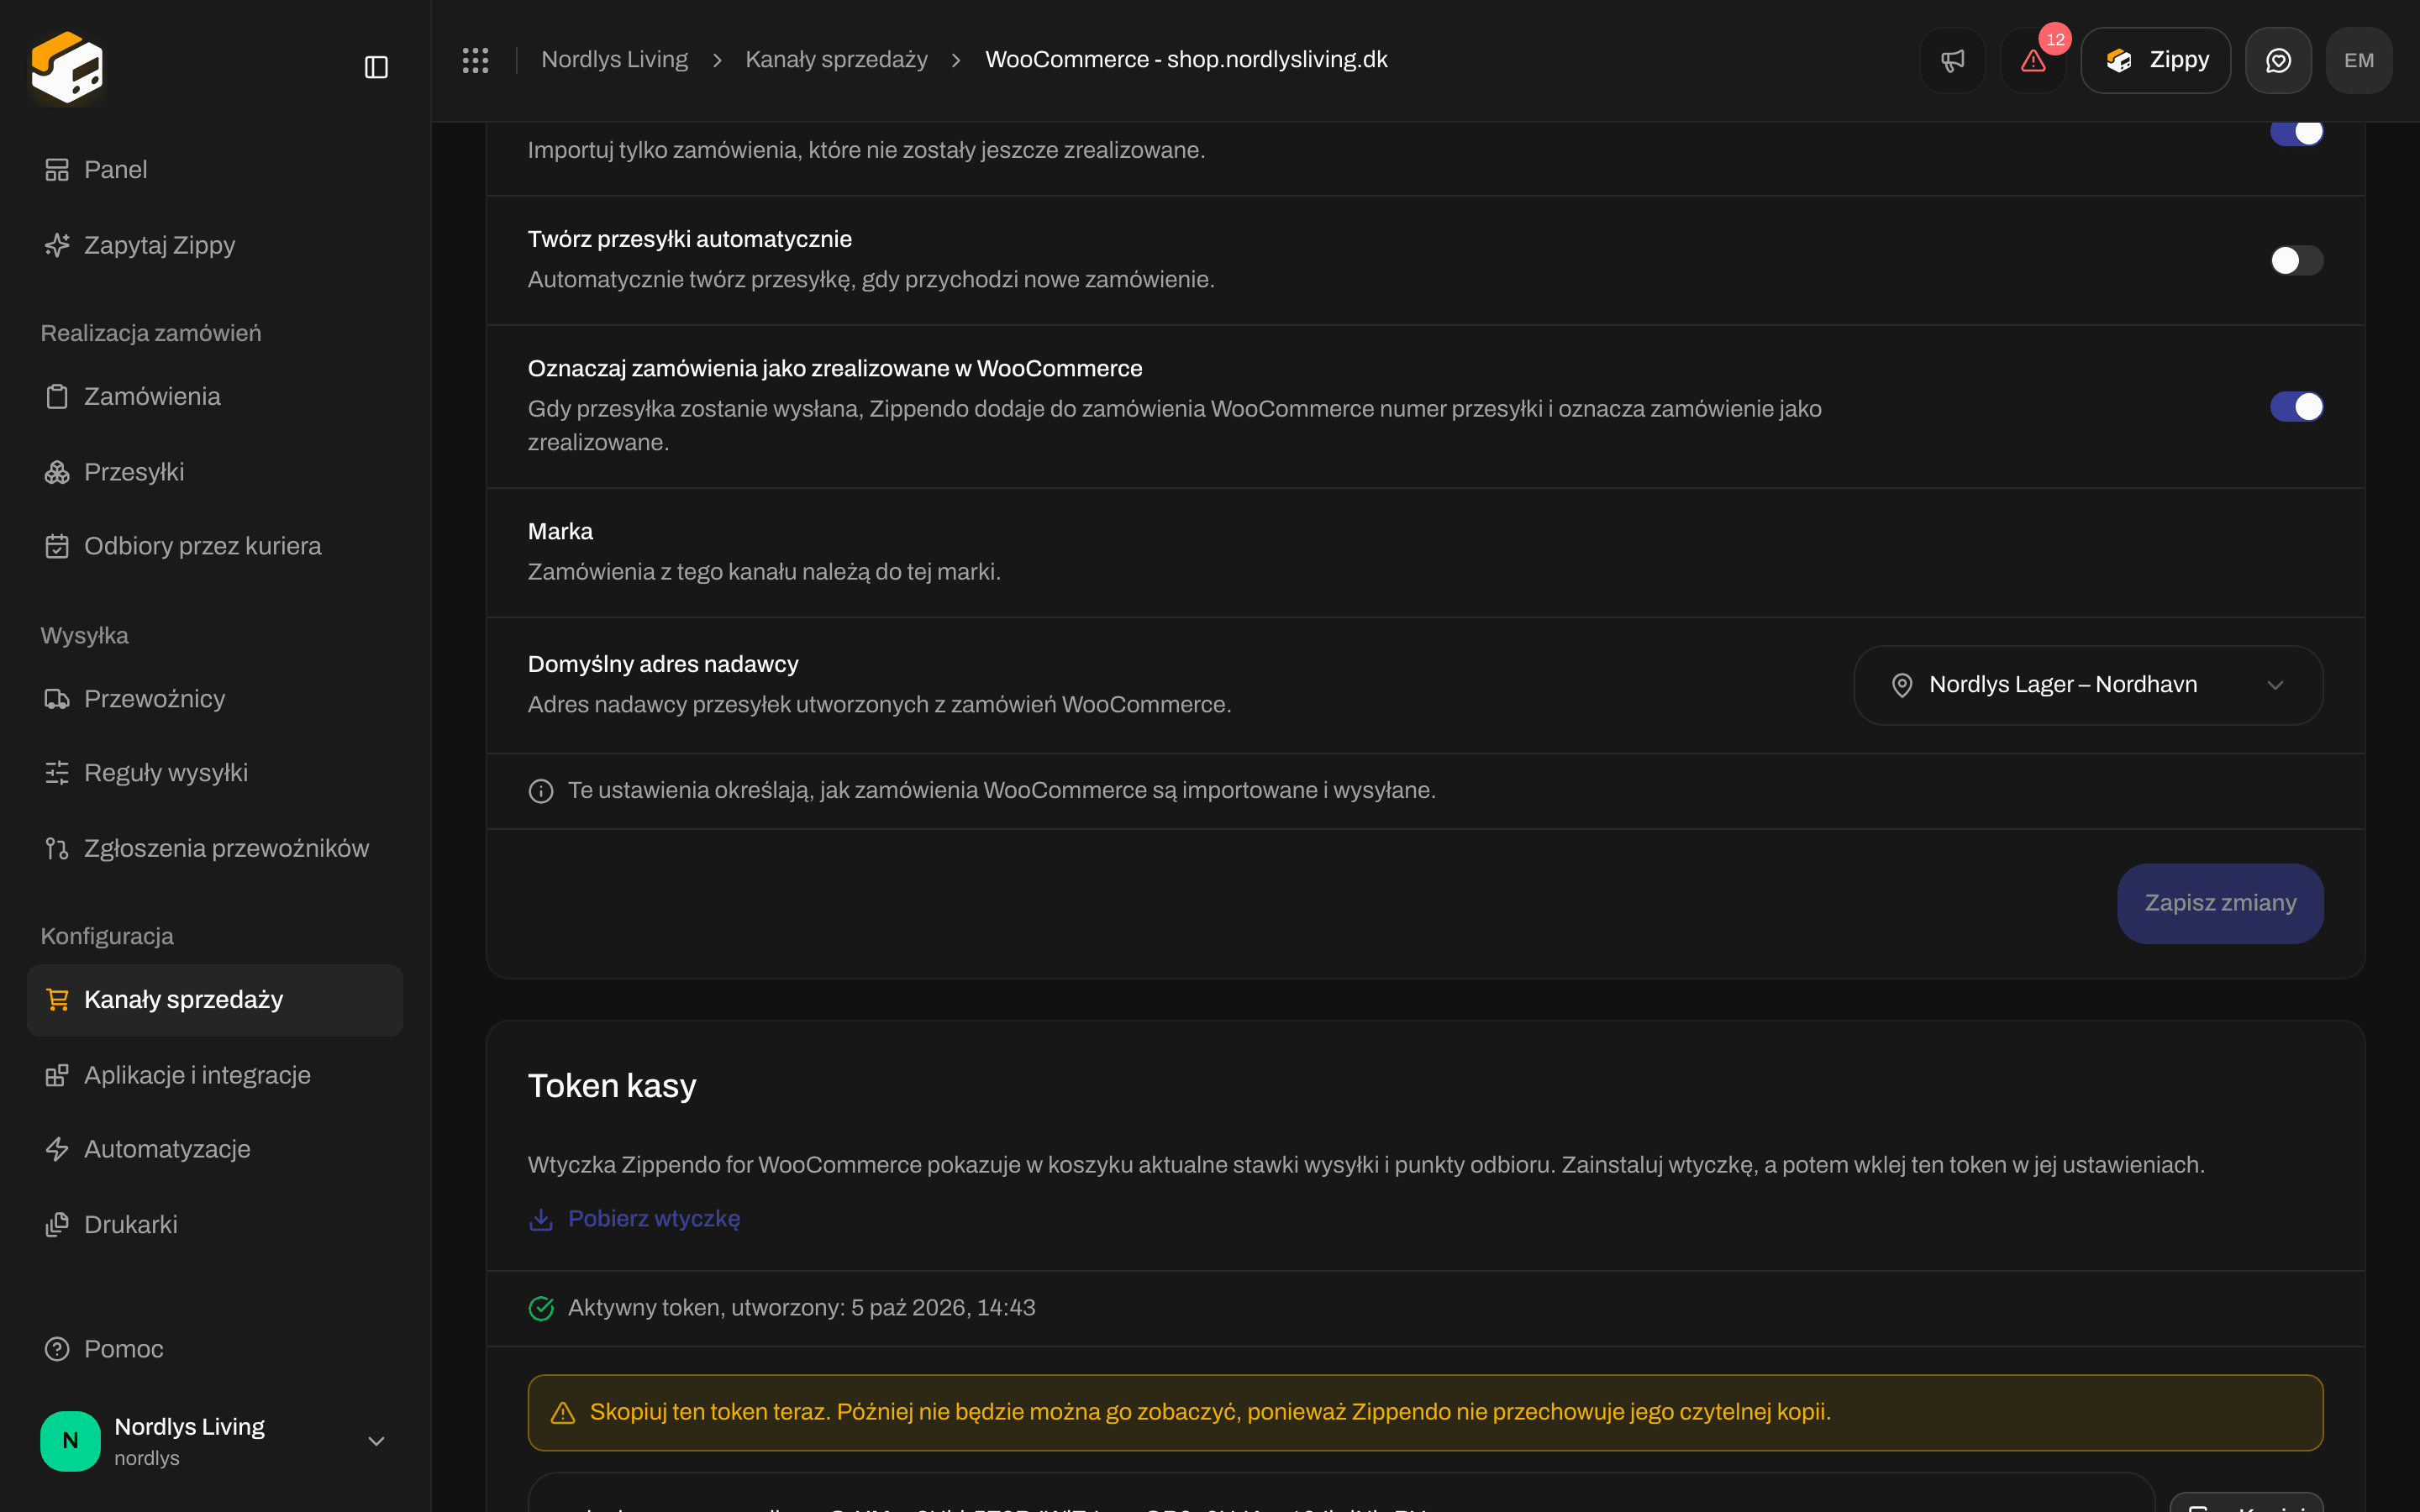This screenshot has width=2420, height=1512.
Task: Click the Reguły wysyłki sliders icon
Action: coord(57,773)
